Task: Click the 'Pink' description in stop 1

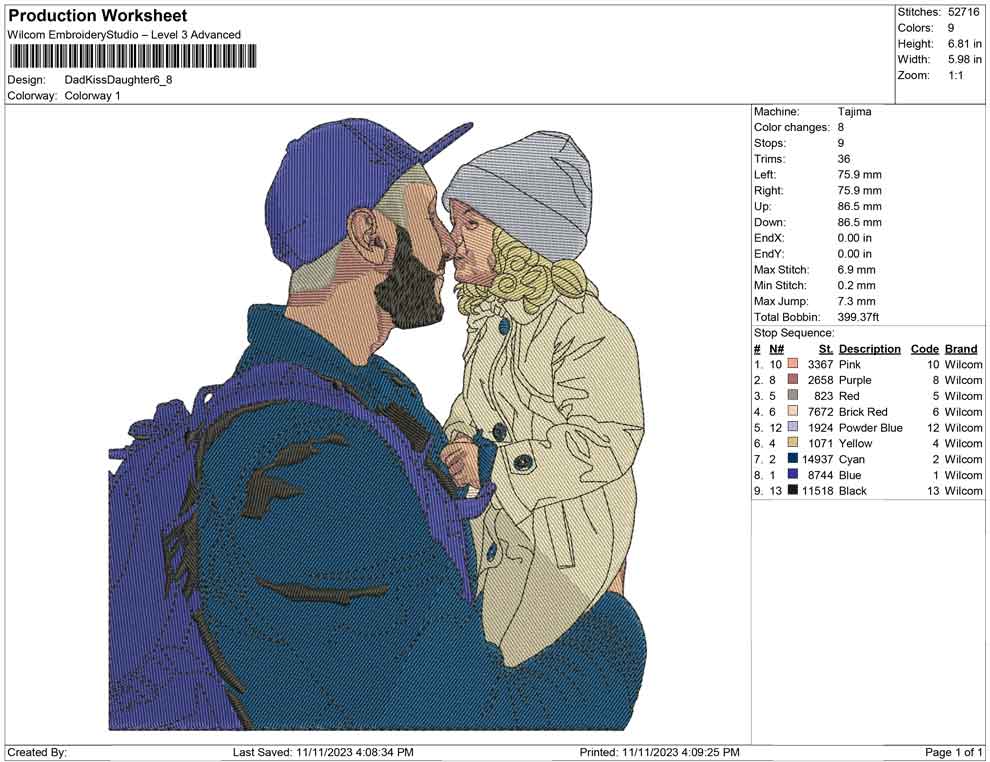Action: click(x=850, y=364)
